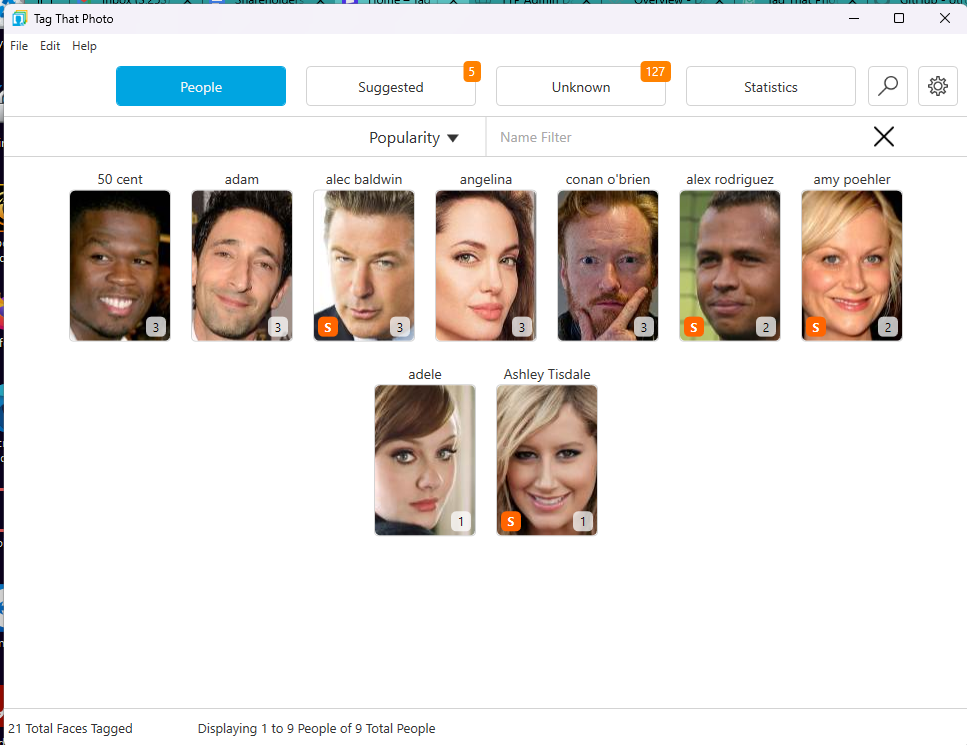Open the File menu
This screenshot has height=745, width=967.
(x=18, y=45)
